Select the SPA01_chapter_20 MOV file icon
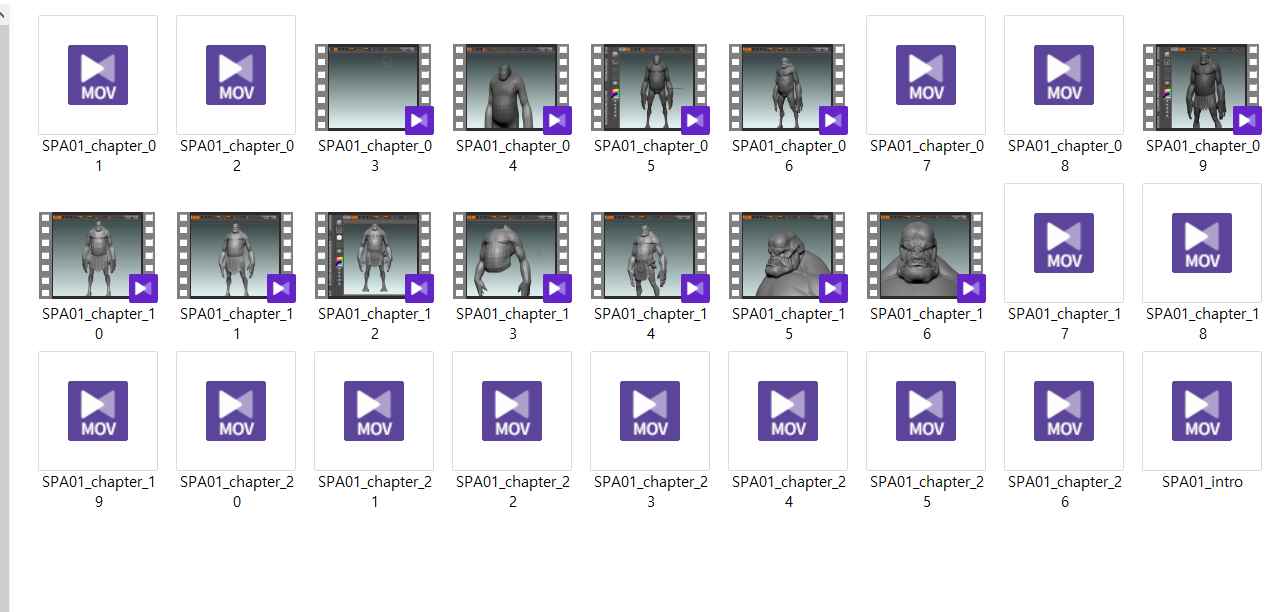Screen dimensions: 1272x612 pos(236,411)
